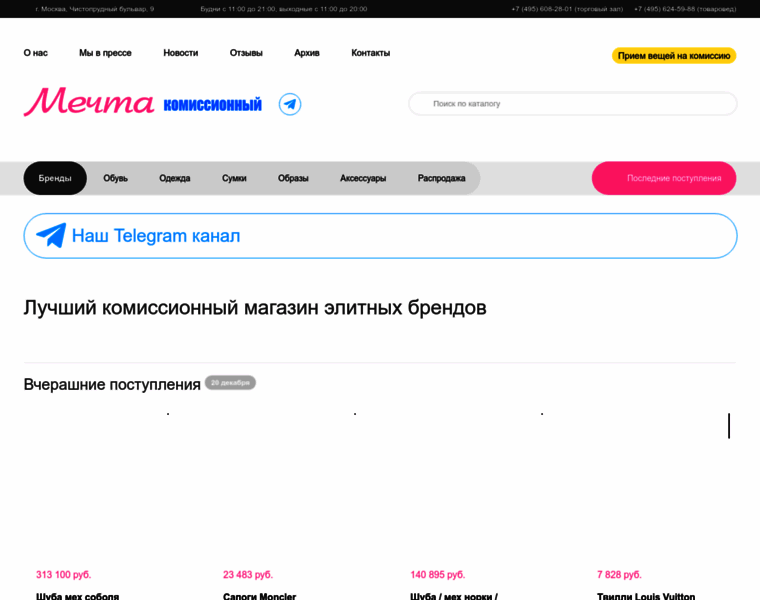
Task: Open the Образы category
Action: coord(293,178)
